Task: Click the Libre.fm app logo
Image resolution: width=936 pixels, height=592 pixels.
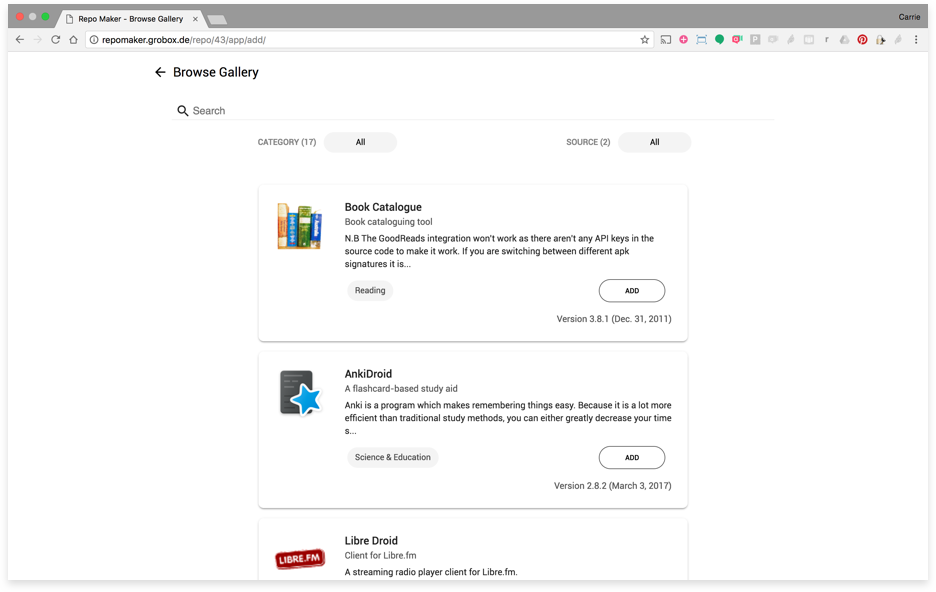Action: click(299, 558)
